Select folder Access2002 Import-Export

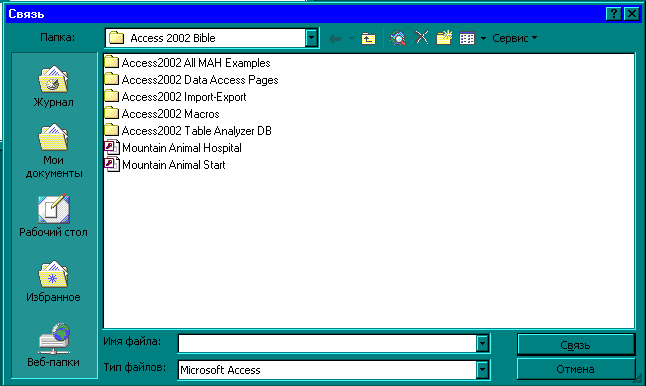click(176, 96)
